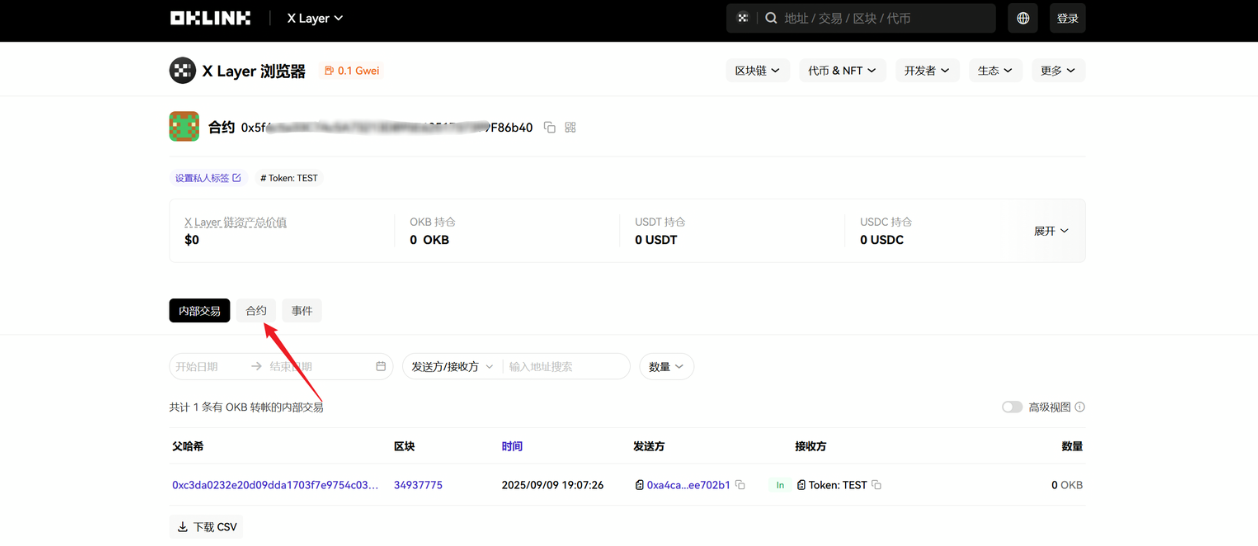Click the timestamp 2025/09/09 19:07:26
This screenshot has width=1258, height=546.
(x=552, y=485)
